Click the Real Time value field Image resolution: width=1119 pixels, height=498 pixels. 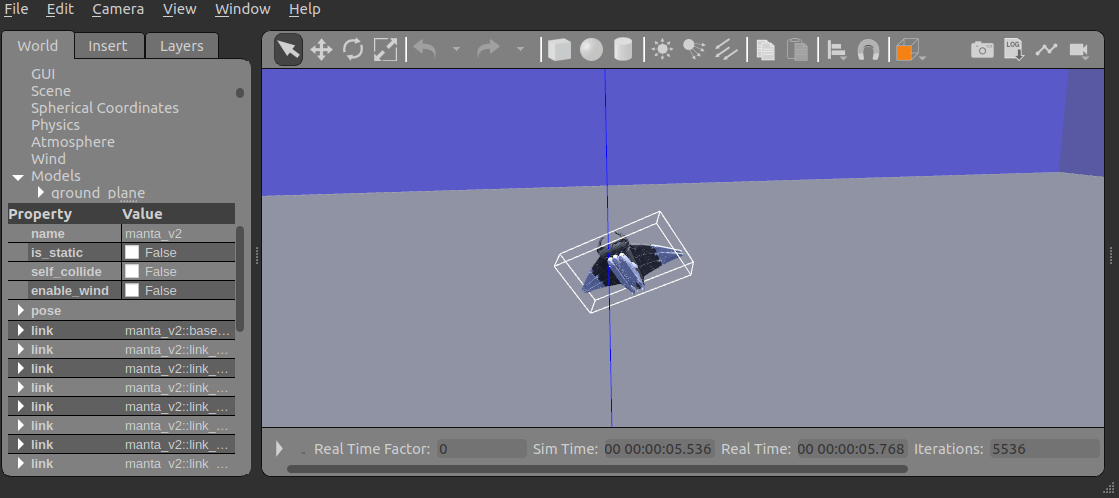click(852, 449)
